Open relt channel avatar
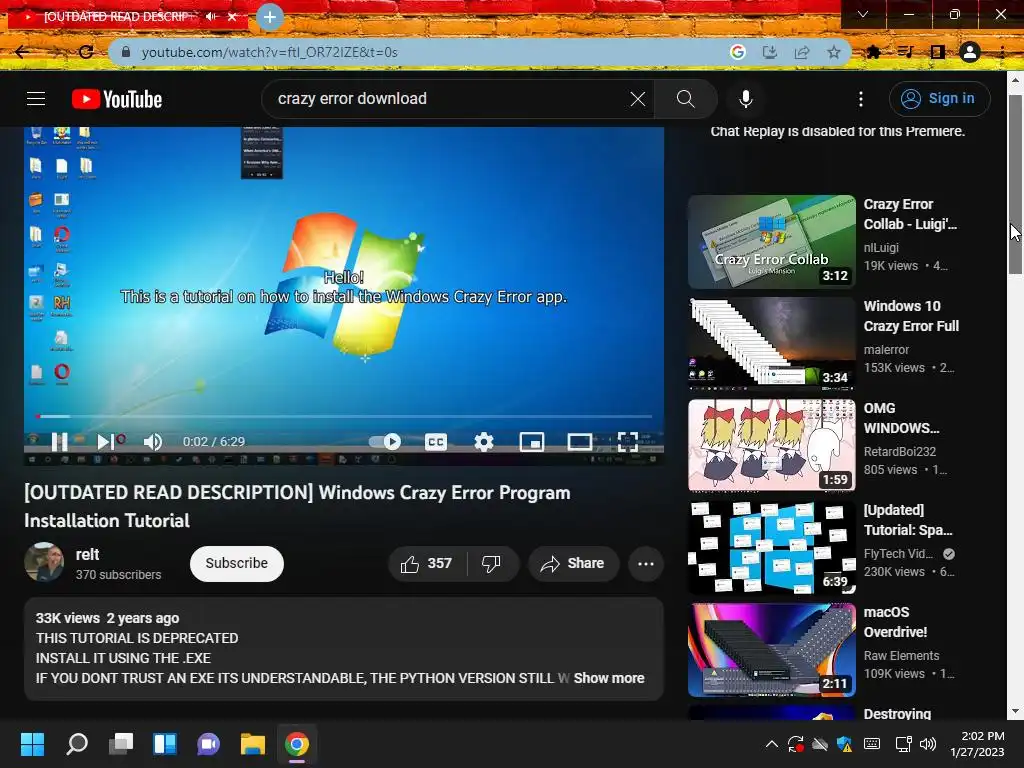 44,562
